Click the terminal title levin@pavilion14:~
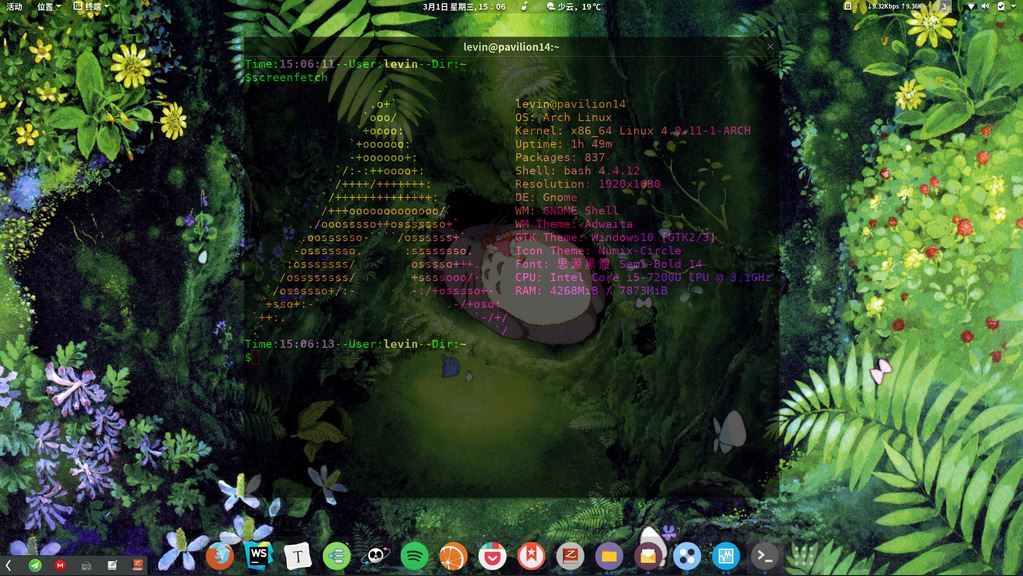Image resolution: width=1023 pixels, height=576 pixels. coord(511,47)
